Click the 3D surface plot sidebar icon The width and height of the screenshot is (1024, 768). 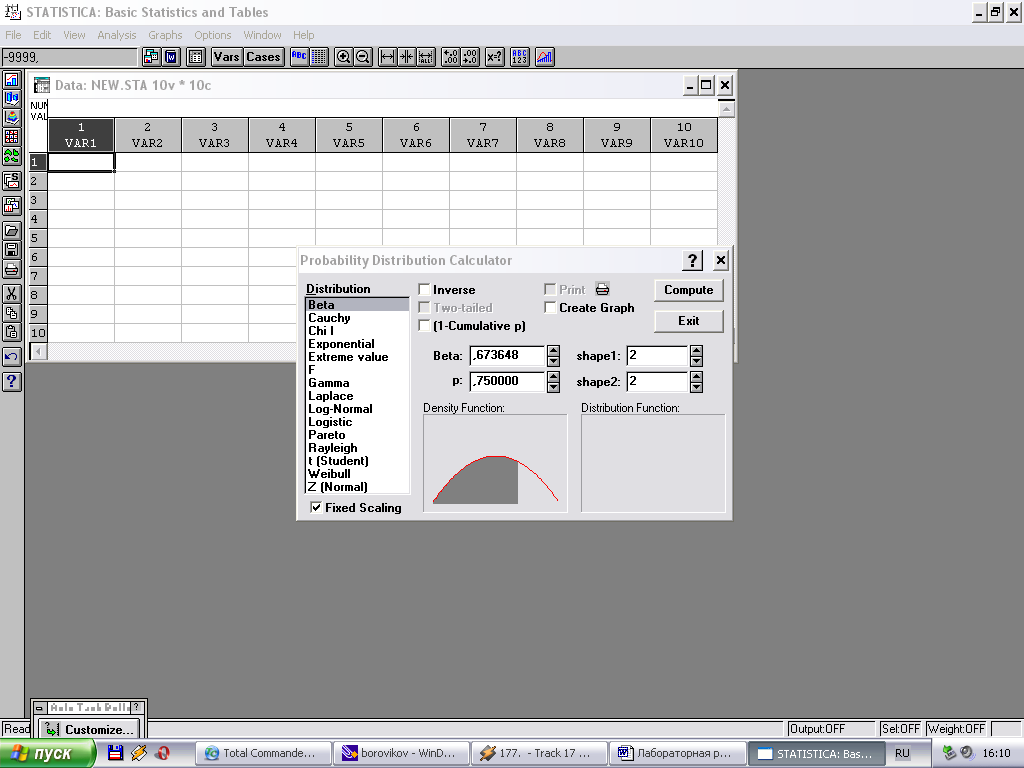pos(12,118)
